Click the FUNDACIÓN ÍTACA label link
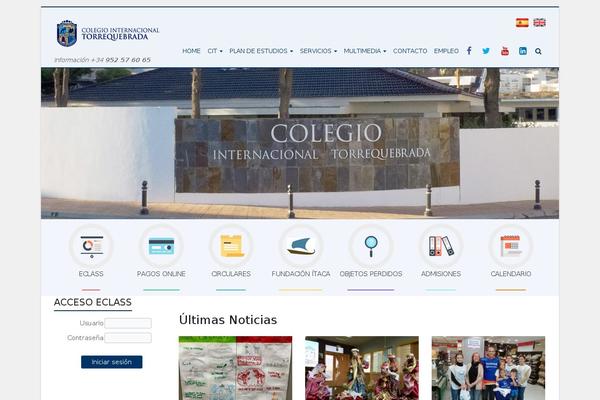 (301, 274)
